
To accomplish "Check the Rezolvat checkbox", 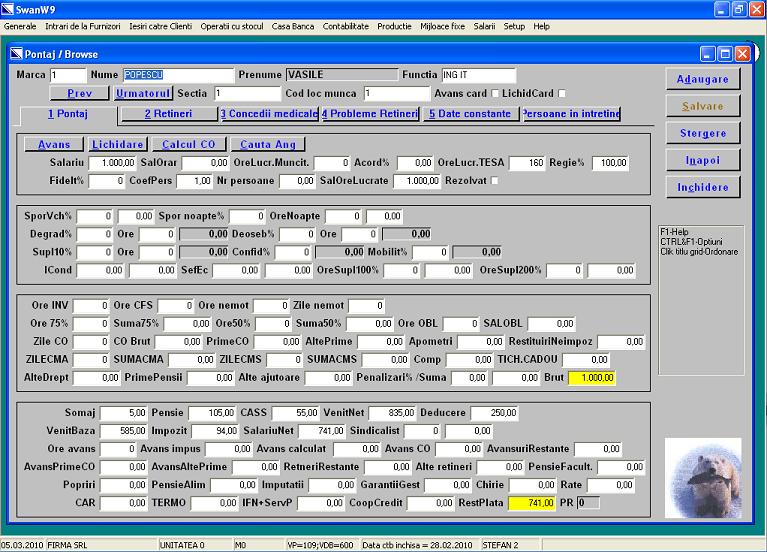I will coord(495,180).
